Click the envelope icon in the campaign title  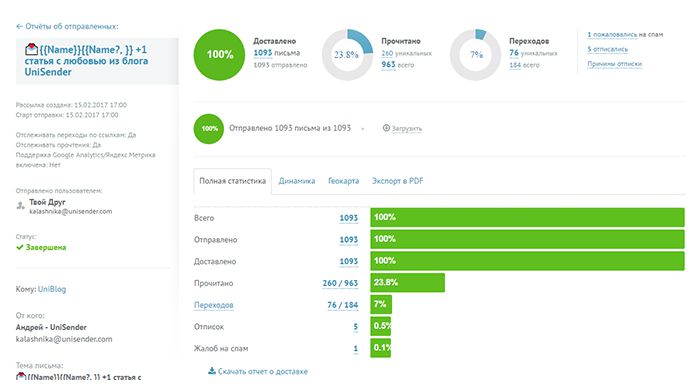[31, 49]
